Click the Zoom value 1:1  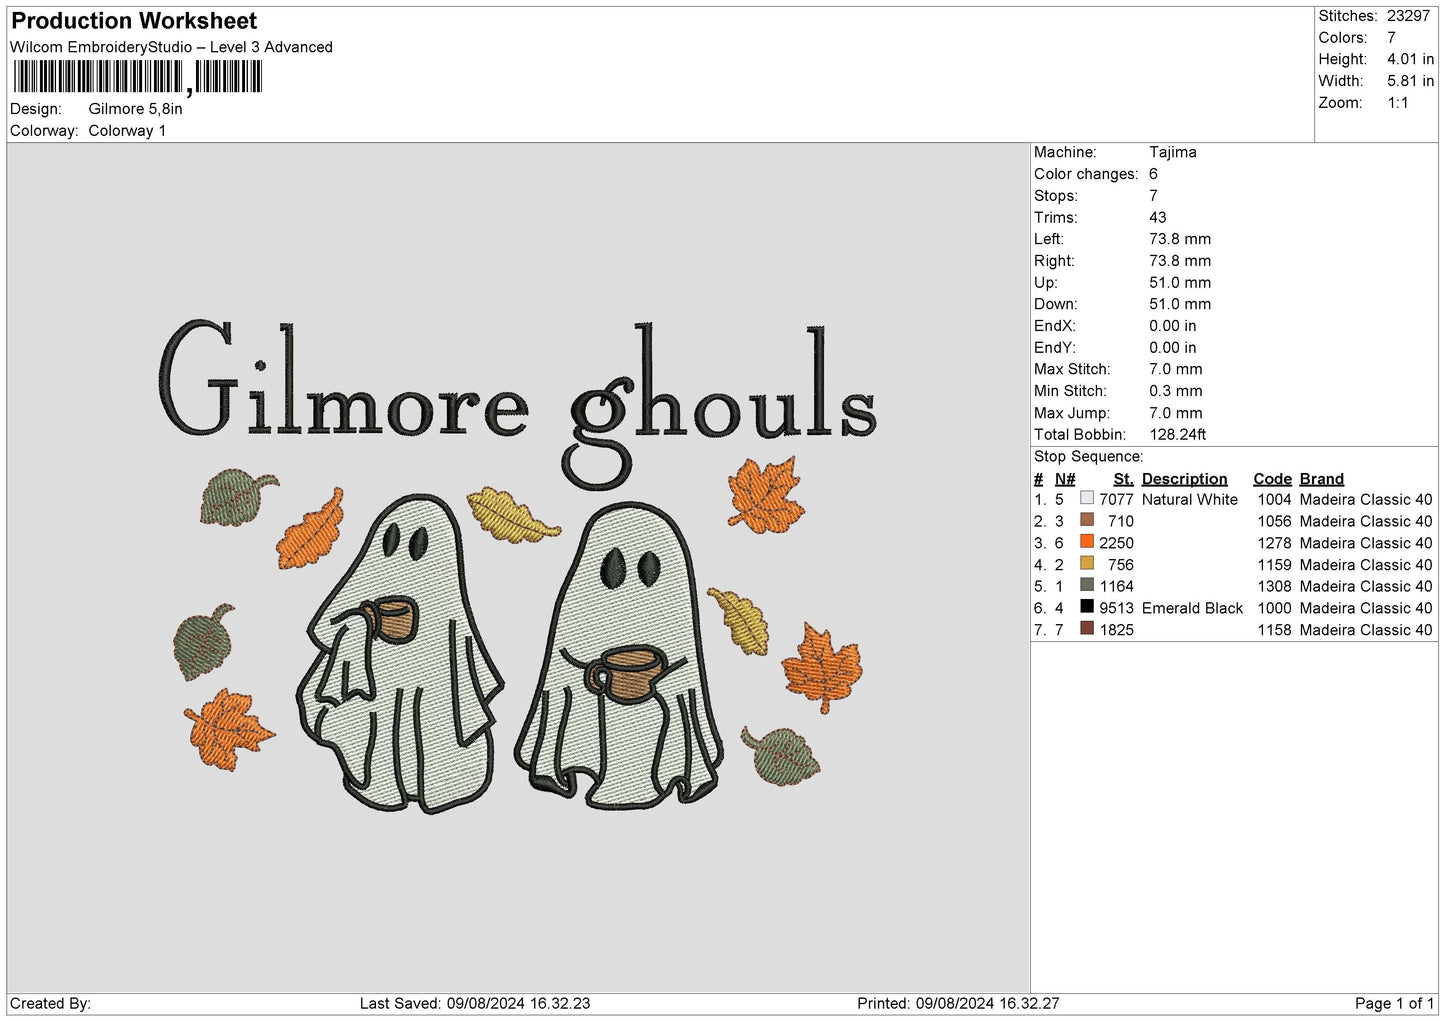point(1397,103)
